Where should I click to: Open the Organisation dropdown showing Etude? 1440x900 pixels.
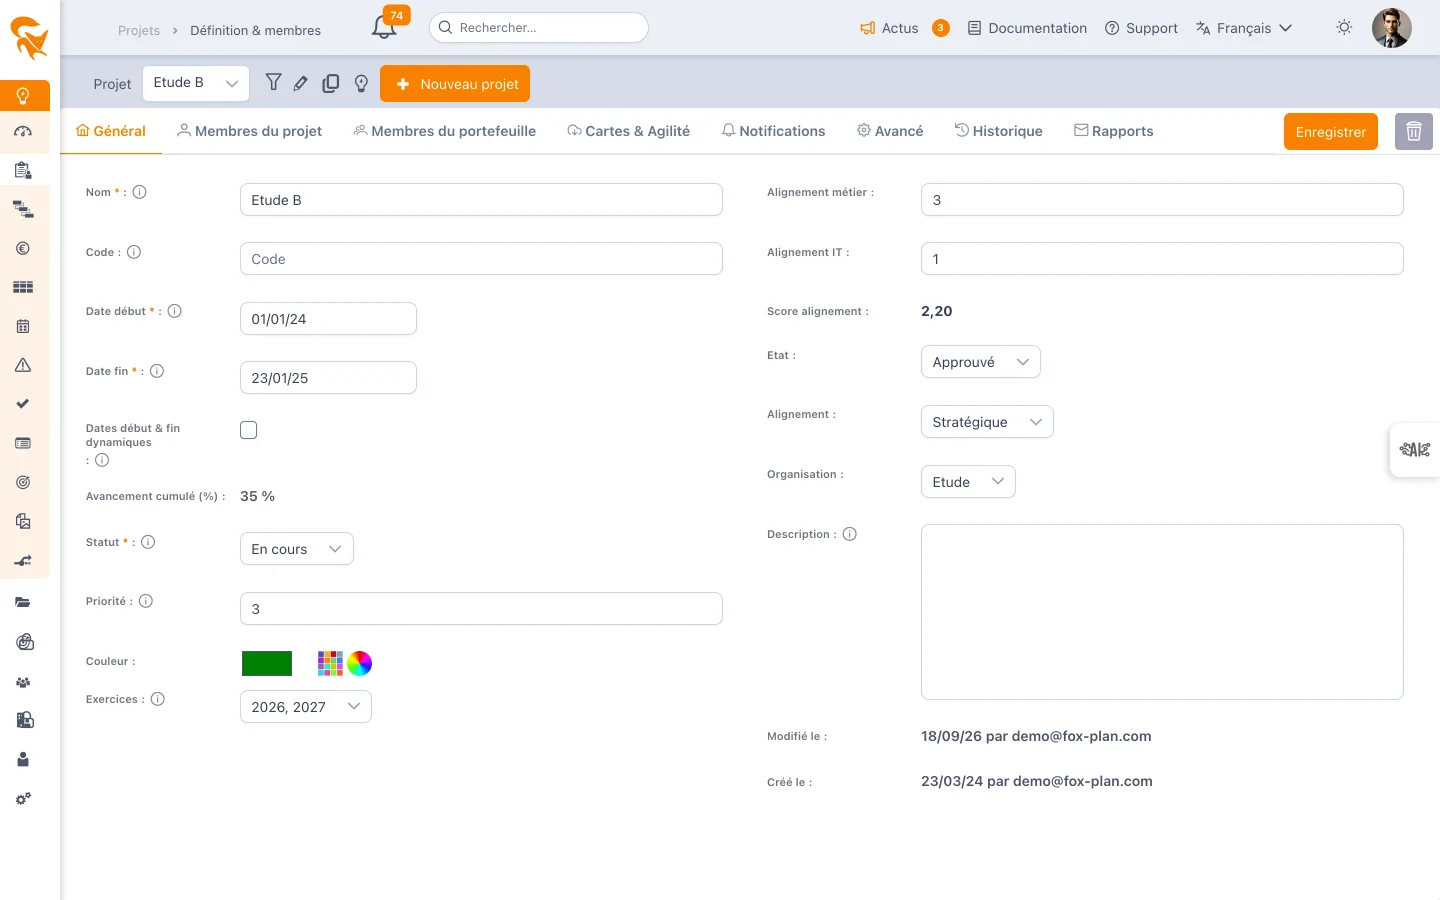[x=968, y=482]
